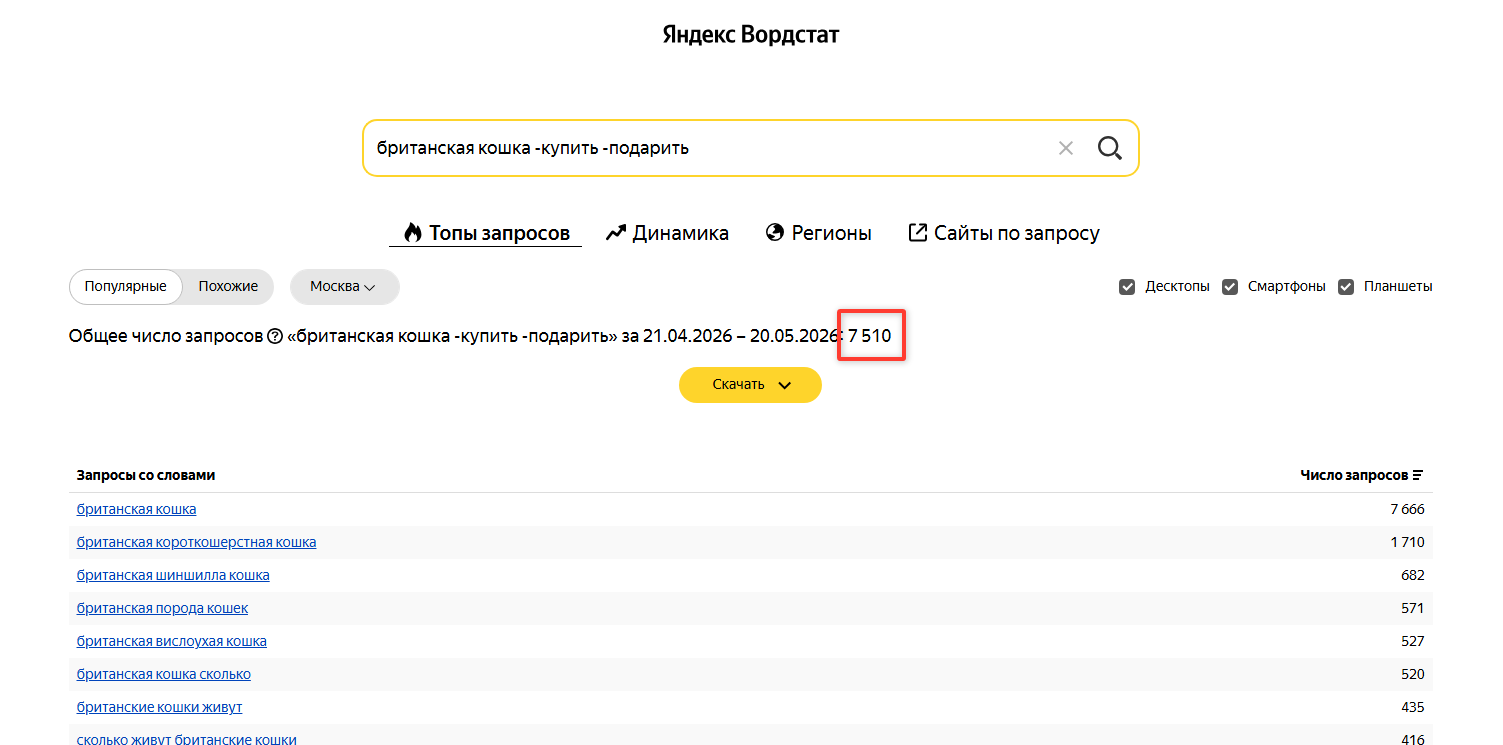Select the Популярные queries option

point(126,286)
